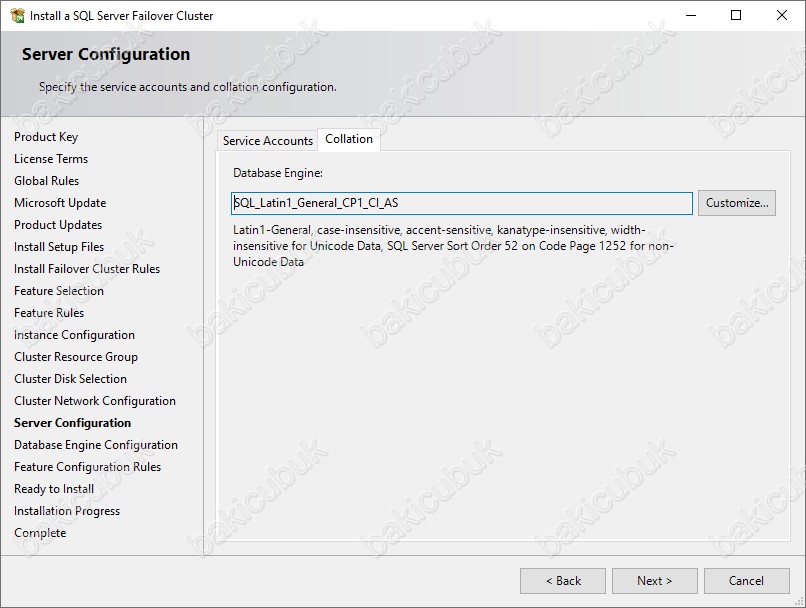
Task: Select Feature Configuration Rules step
Action: tap(87, 467)
